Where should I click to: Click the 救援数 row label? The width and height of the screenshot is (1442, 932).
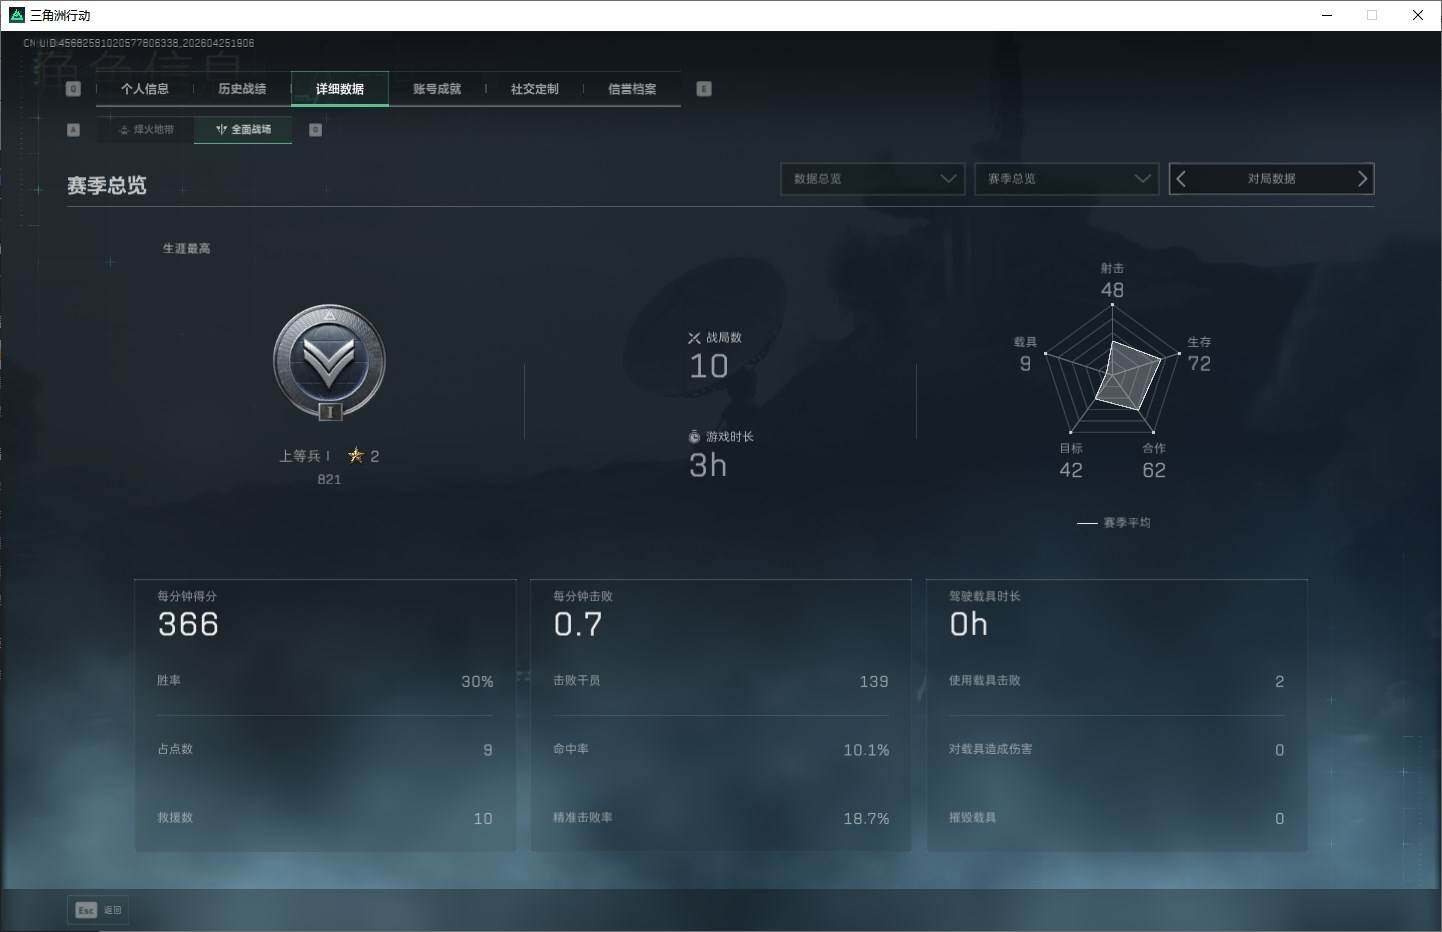coord(175,818)
